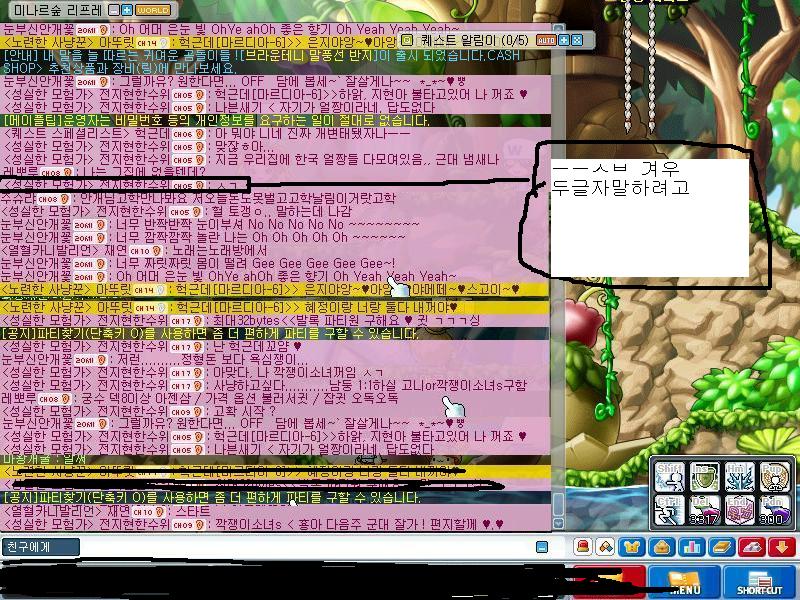Use the Pdn key blue potion slot
This screenshot has width=800, height=600.
(x=775, y=510)
